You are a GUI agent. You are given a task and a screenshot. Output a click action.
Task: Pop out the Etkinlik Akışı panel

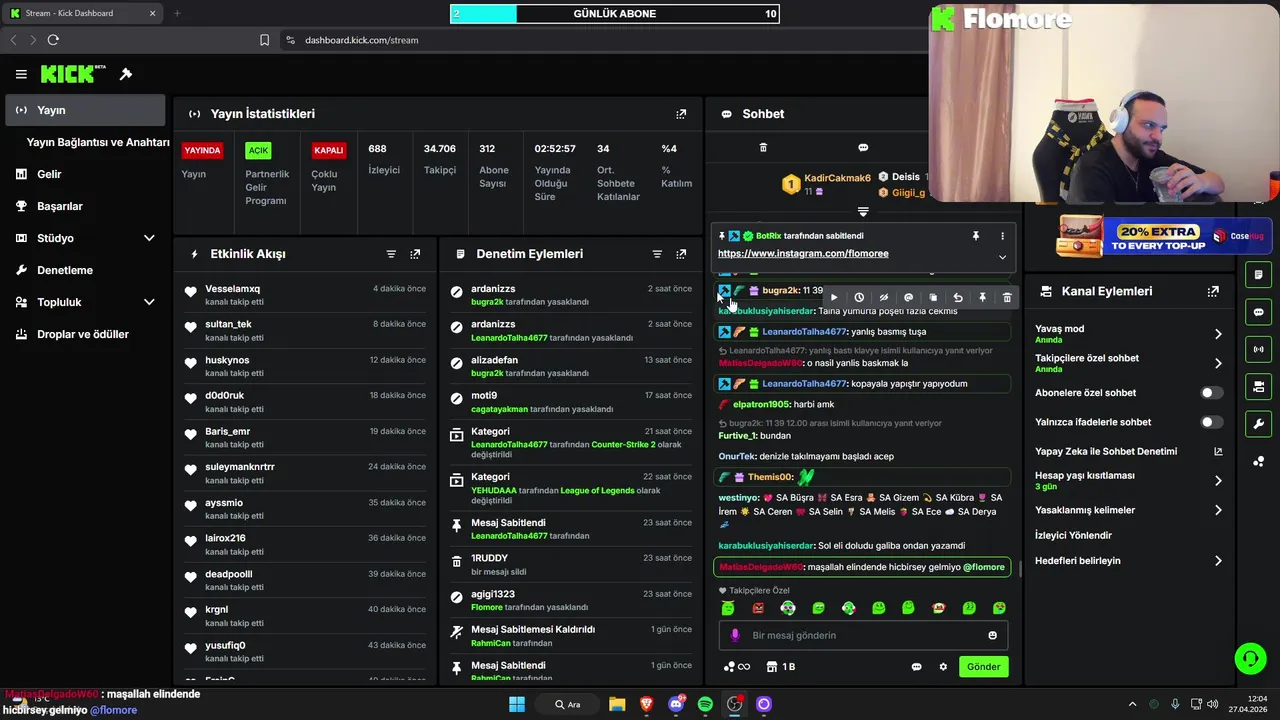pos(415,254)
